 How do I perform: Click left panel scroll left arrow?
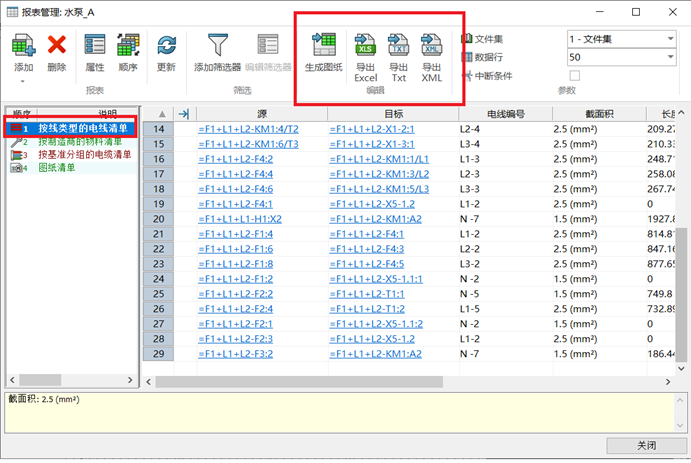tap(12, 380)
